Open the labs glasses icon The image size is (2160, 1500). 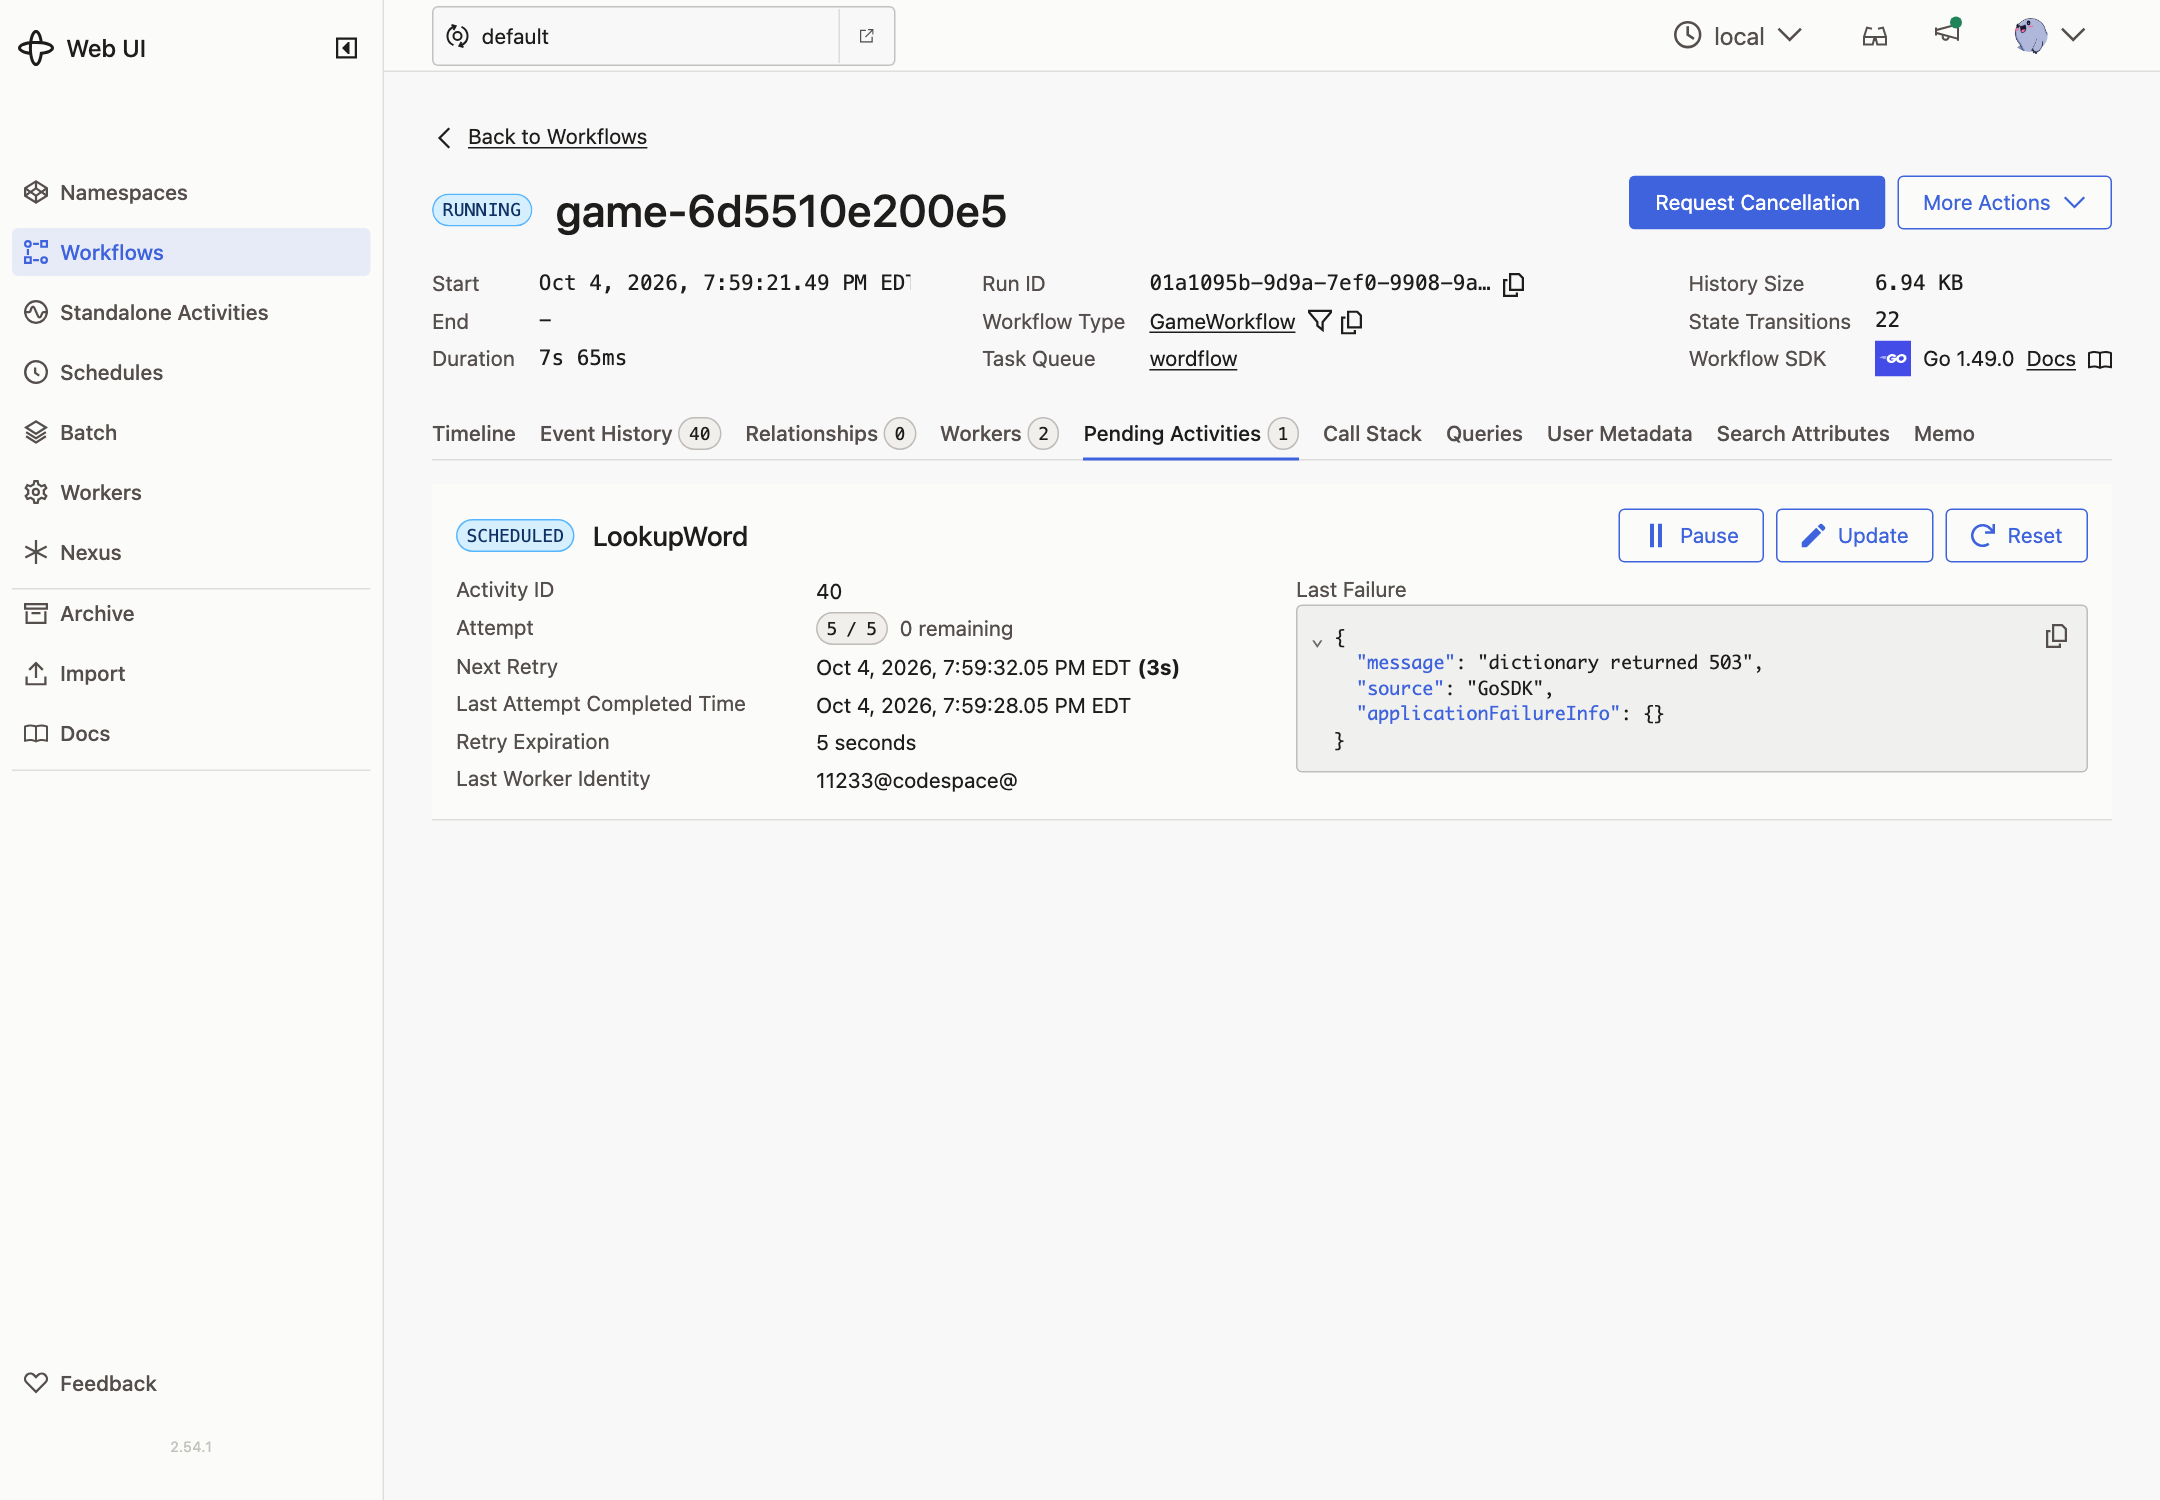(1875, 36)
